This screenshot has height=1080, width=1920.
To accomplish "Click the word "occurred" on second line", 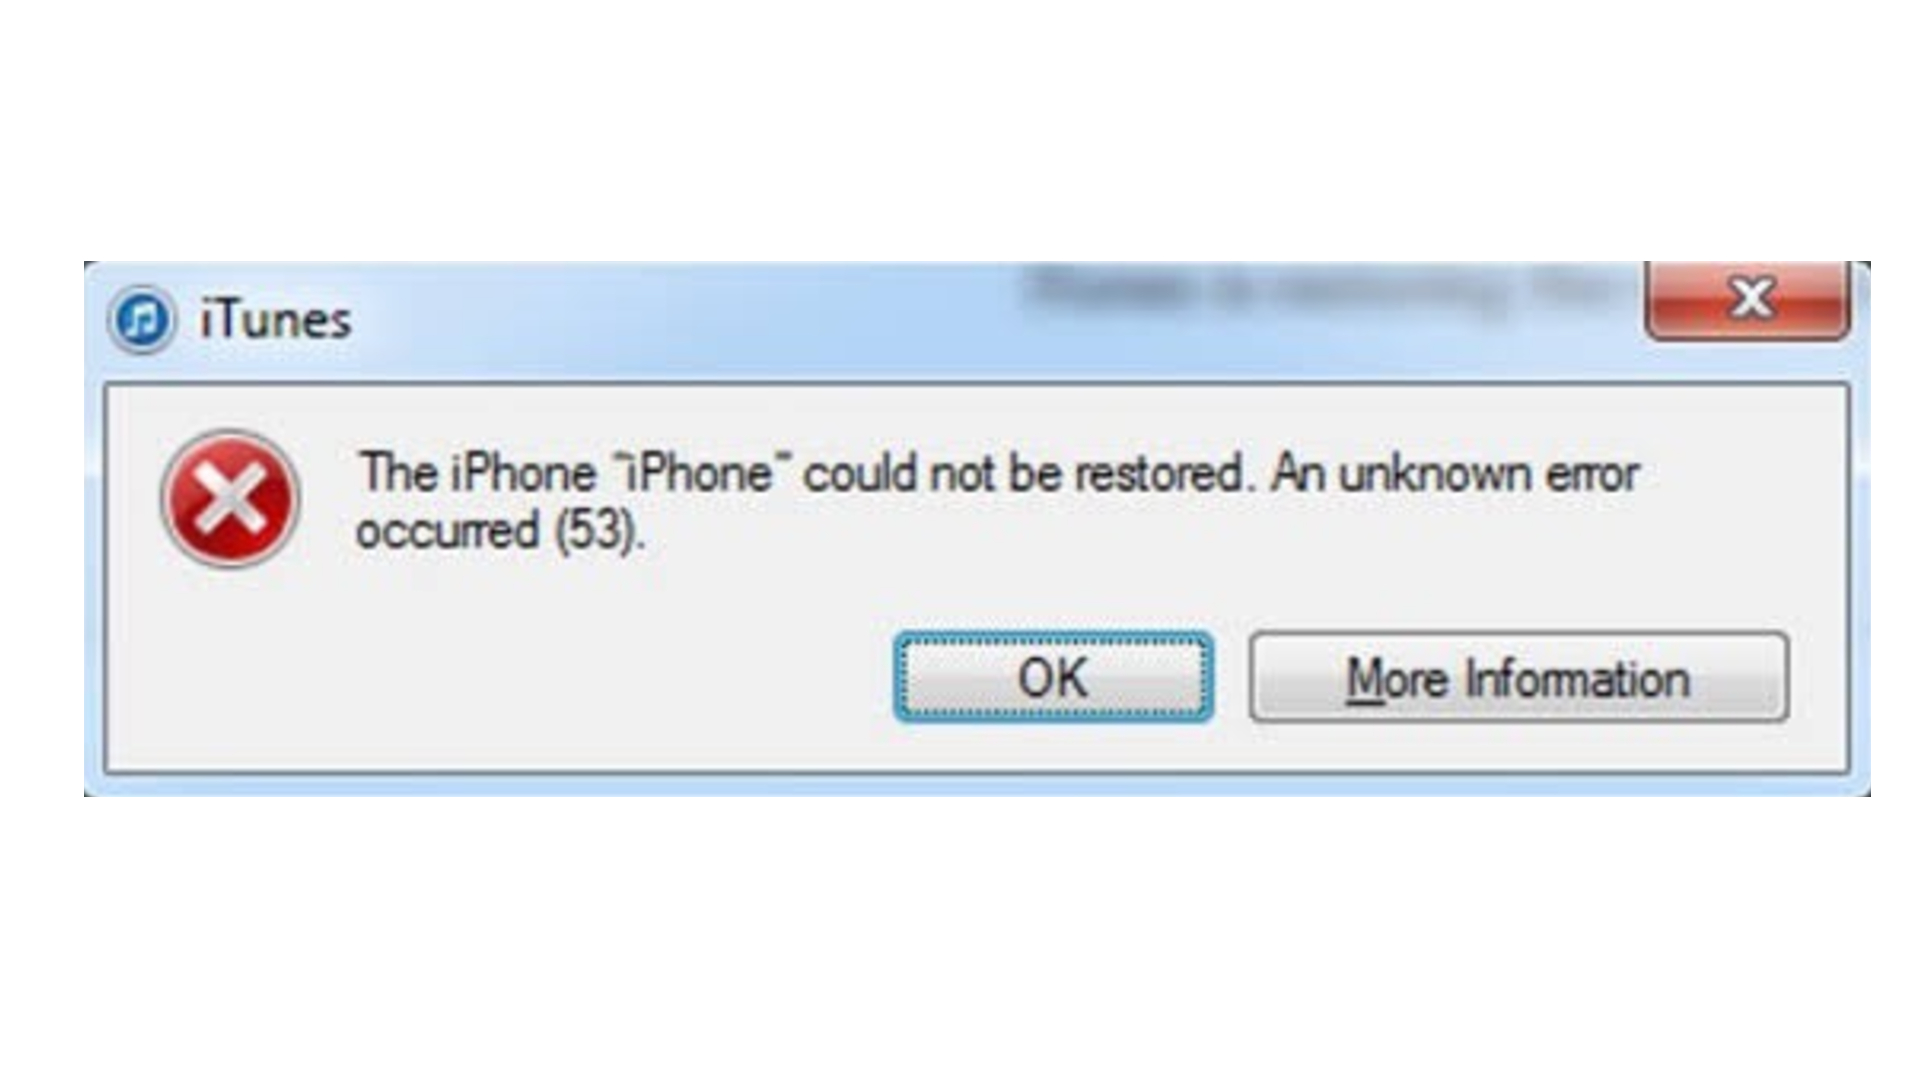I will [447, 531].
